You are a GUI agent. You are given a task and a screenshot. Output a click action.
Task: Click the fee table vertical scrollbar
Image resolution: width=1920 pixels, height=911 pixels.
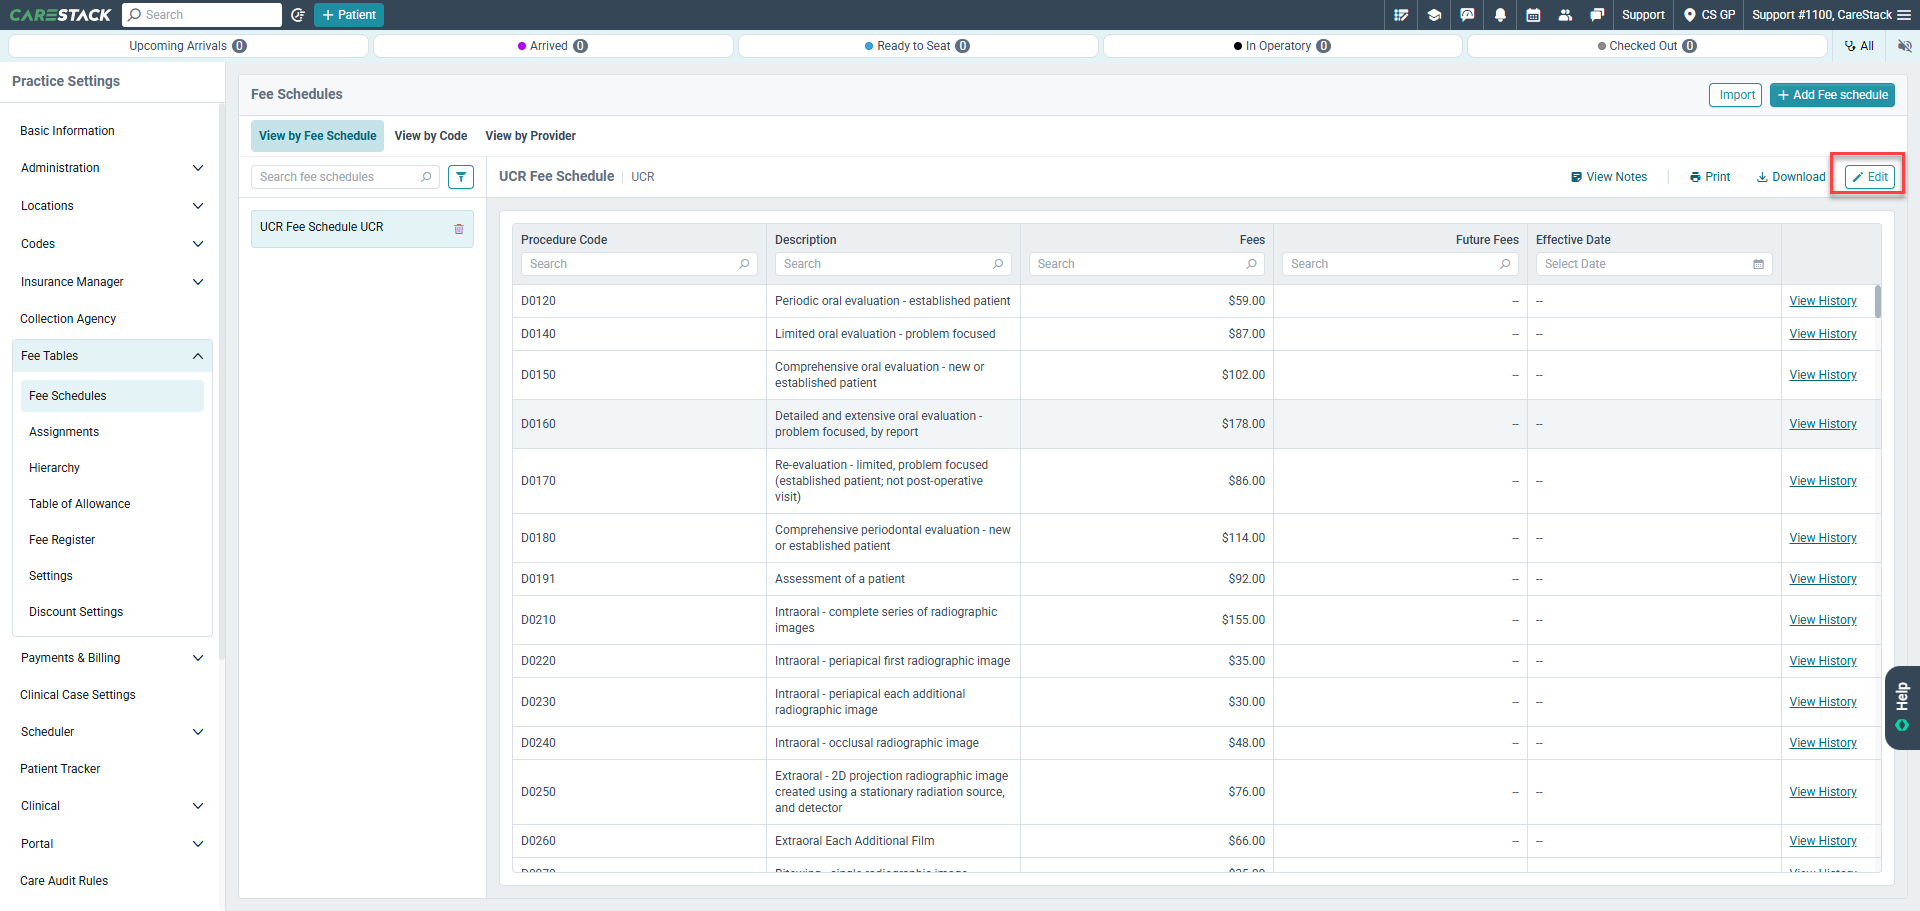pos(1877,301)
